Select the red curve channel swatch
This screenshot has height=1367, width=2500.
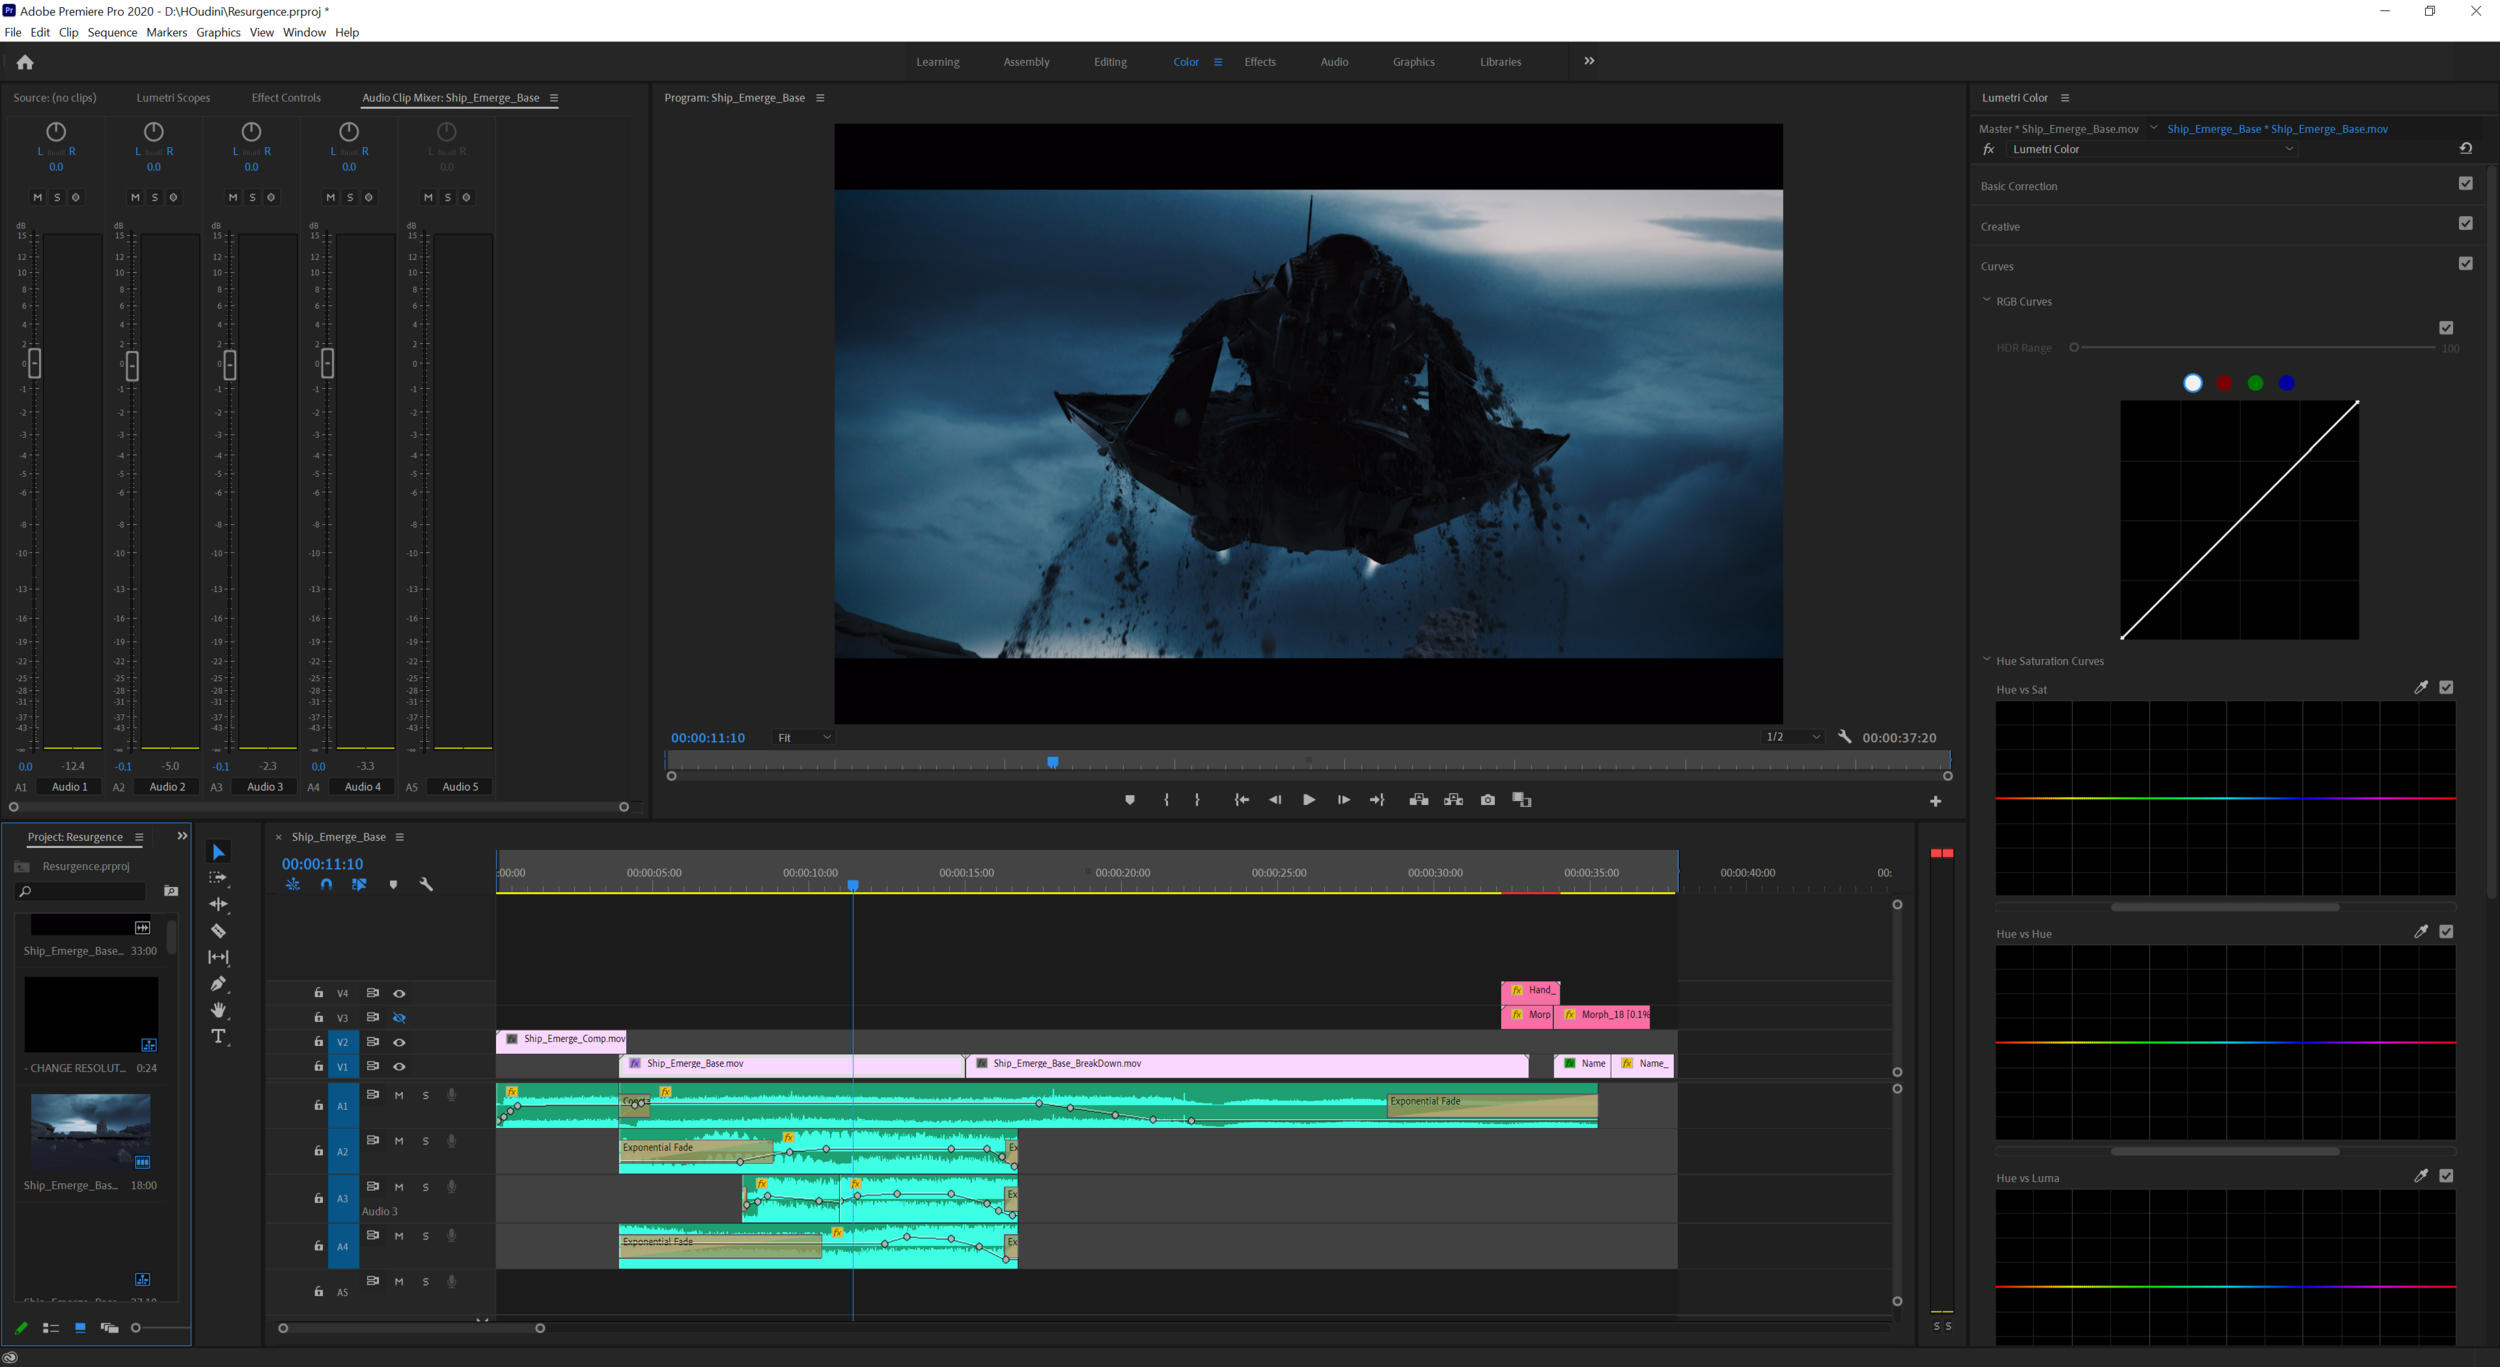tap(2224, 383)
